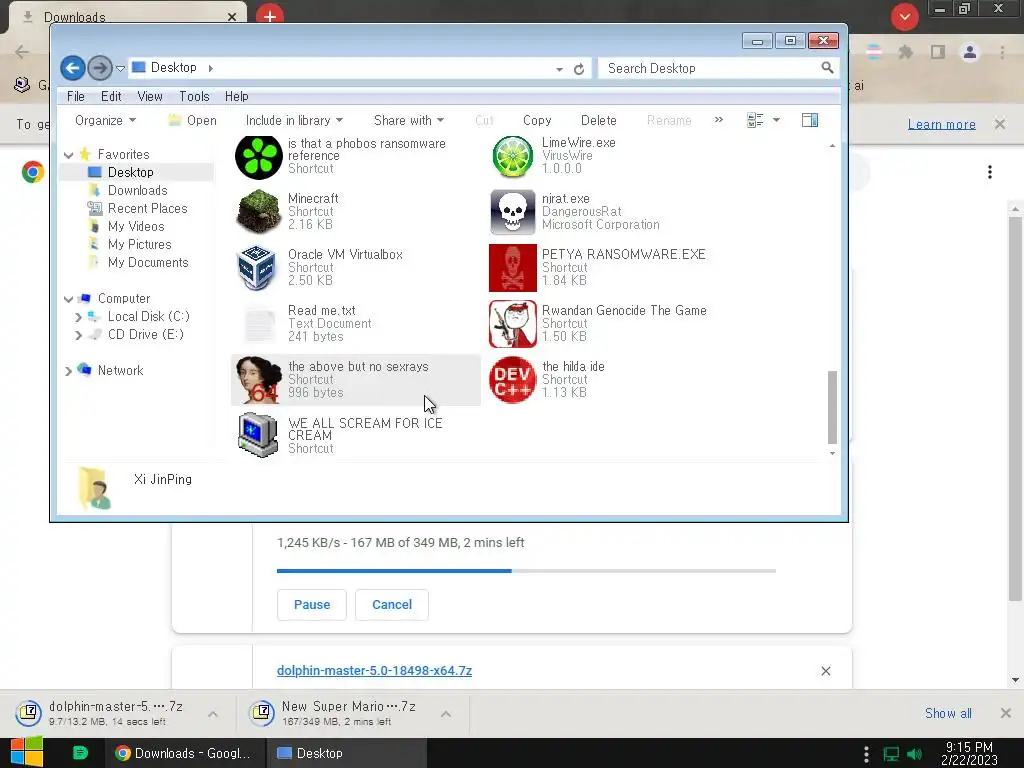Cancel the current download
This screenshot has height=768, width=1024.
pyautogui.click(x=392, y=605)
